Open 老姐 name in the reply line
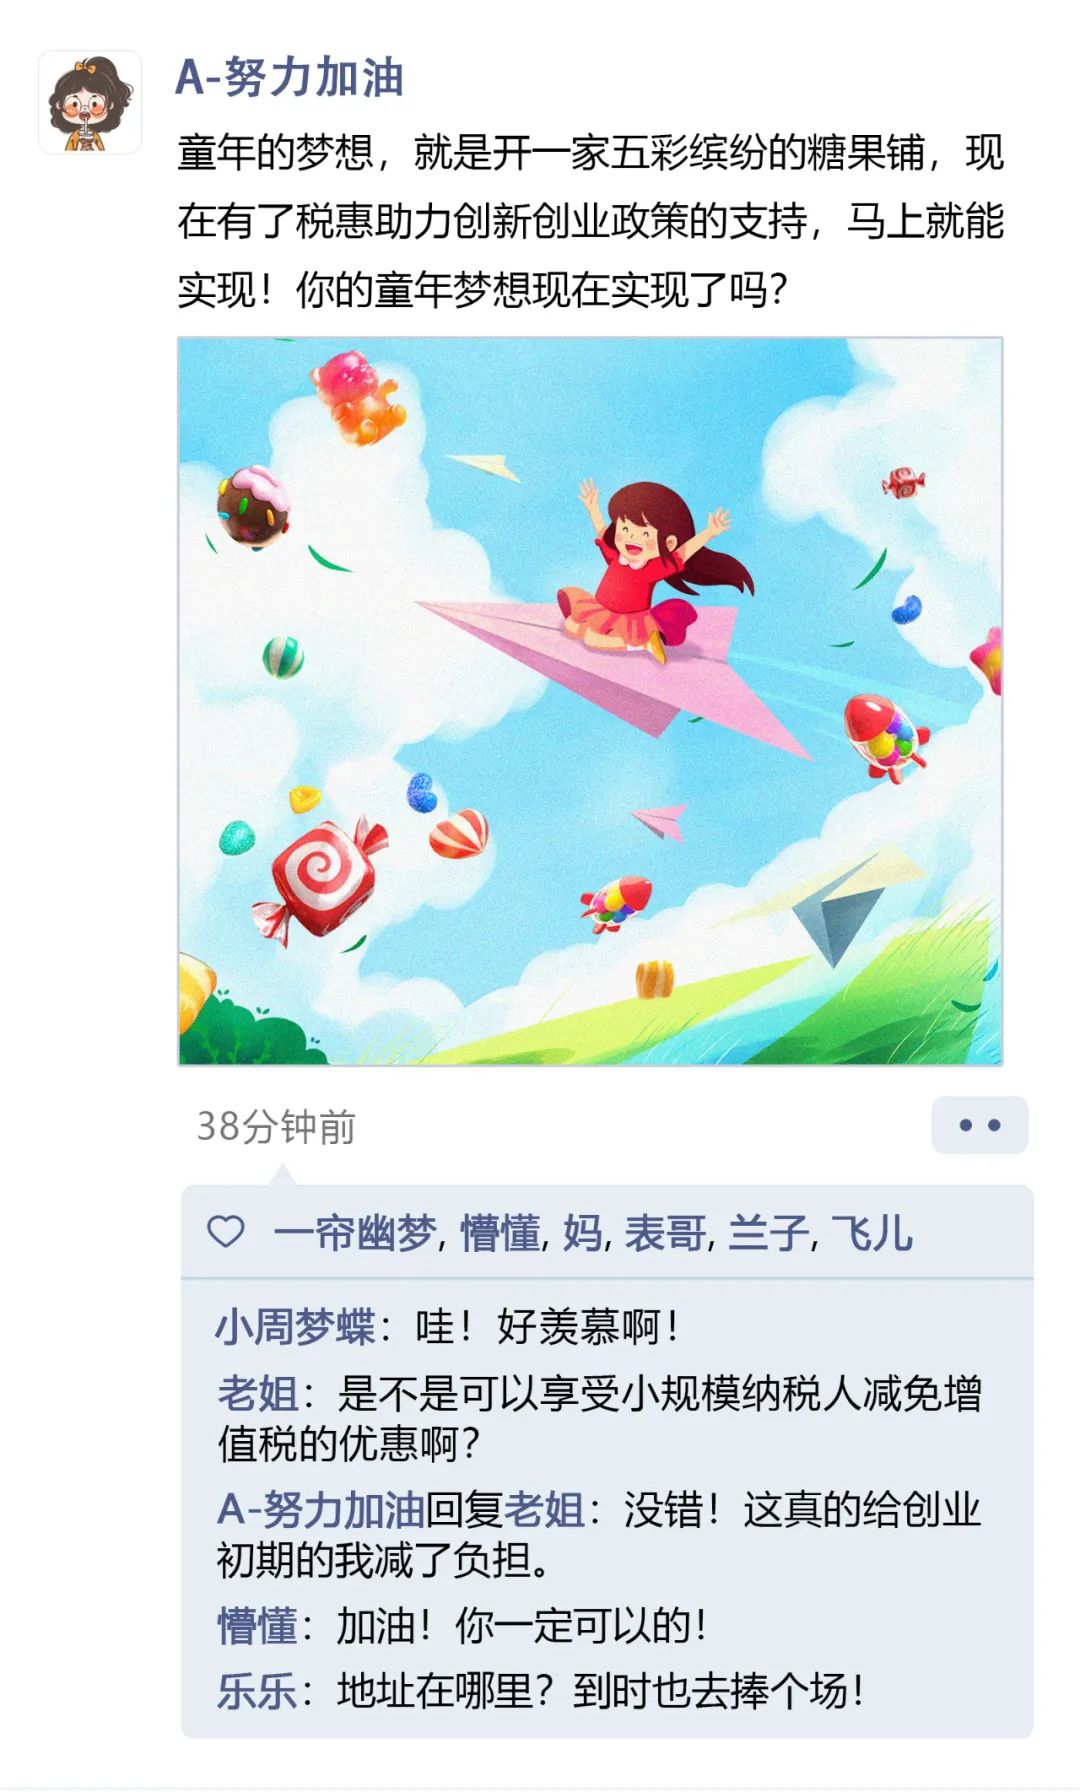Viewport: 1080px width, 1792px height. tap(543, 1509)
